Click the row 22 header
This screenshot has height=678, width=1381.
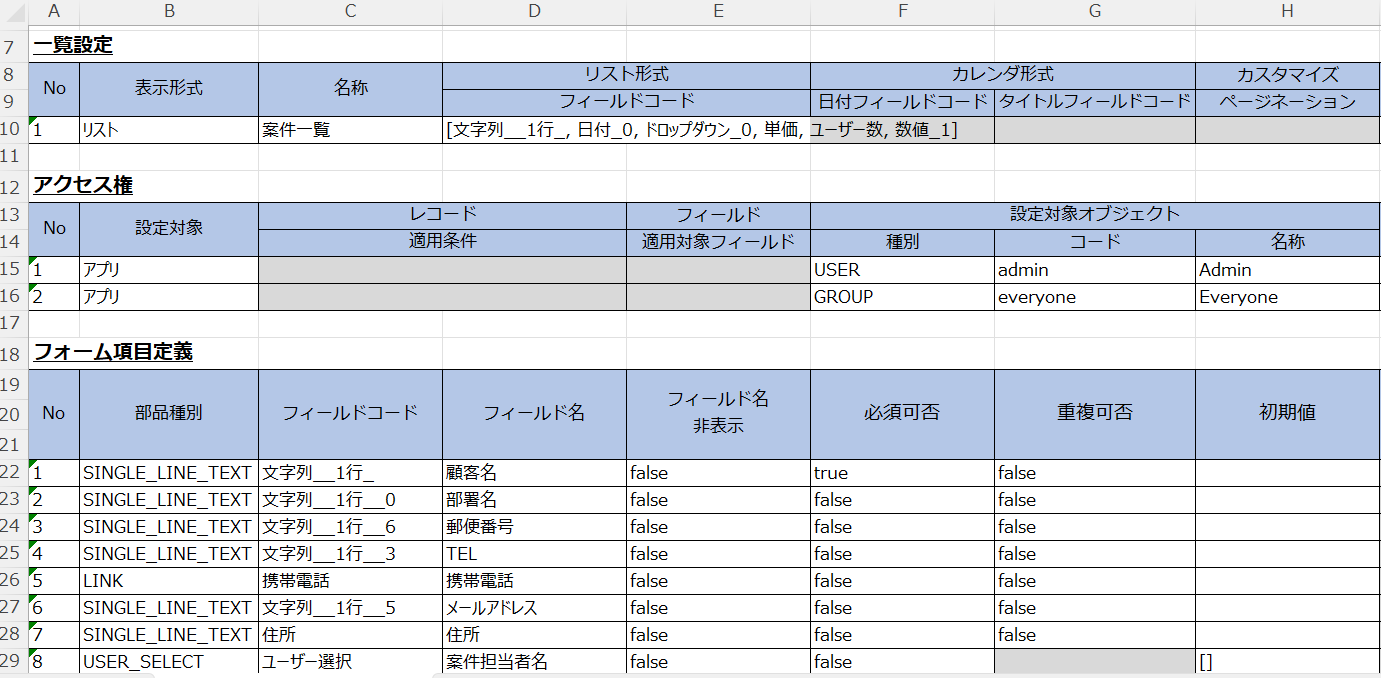[x=13, y=473]
